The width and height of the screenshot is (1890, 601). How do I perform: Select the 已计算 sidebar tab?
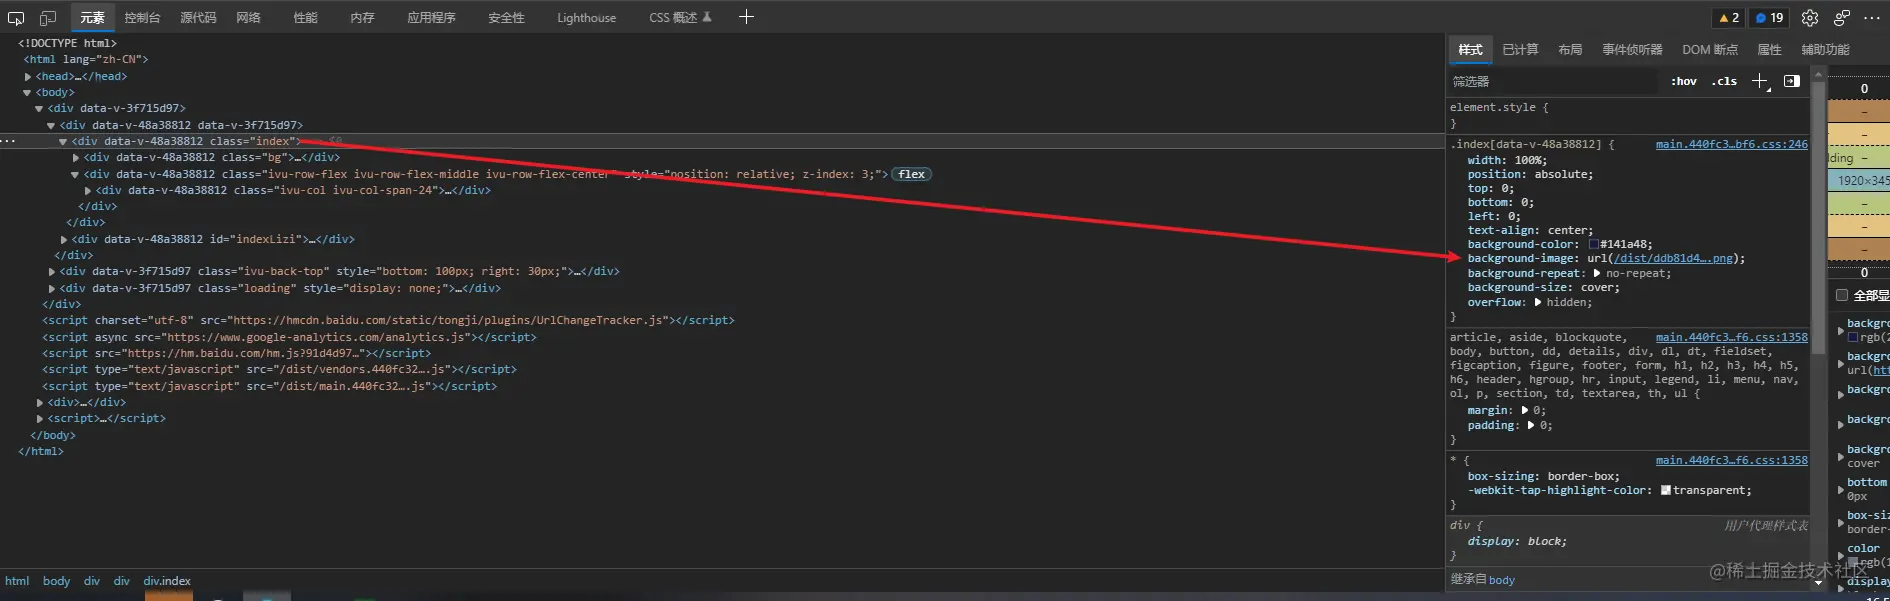tap(1520, 49)
